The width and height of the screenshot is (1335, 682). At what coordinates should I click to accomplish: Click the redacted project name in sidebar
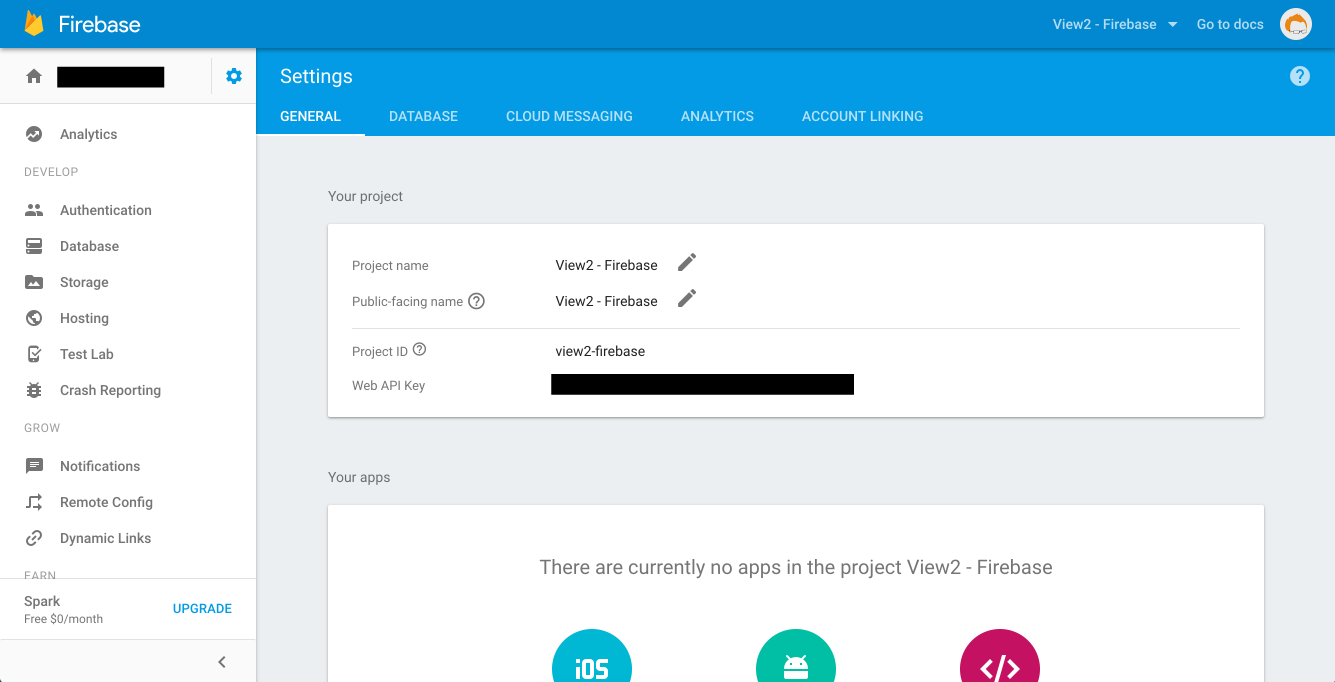pyautogui.click(x=110, y=76)
